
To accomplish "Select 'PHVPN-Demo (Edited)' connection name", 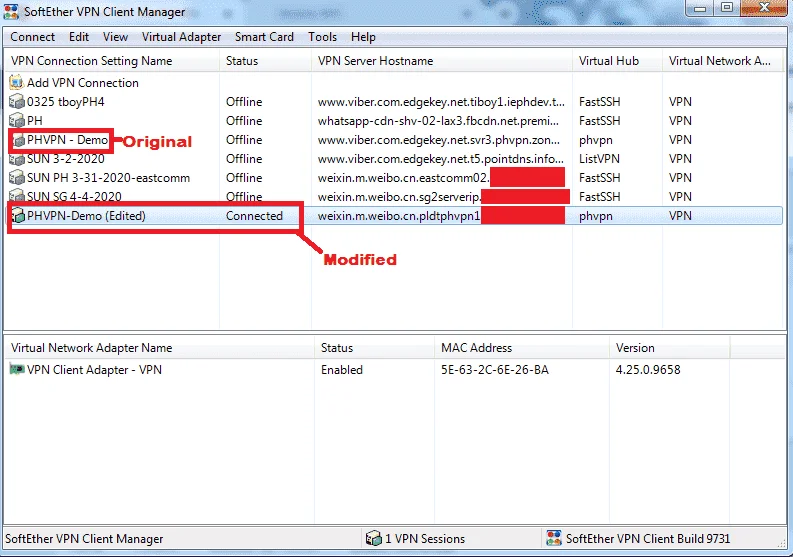I will (86, 216).
